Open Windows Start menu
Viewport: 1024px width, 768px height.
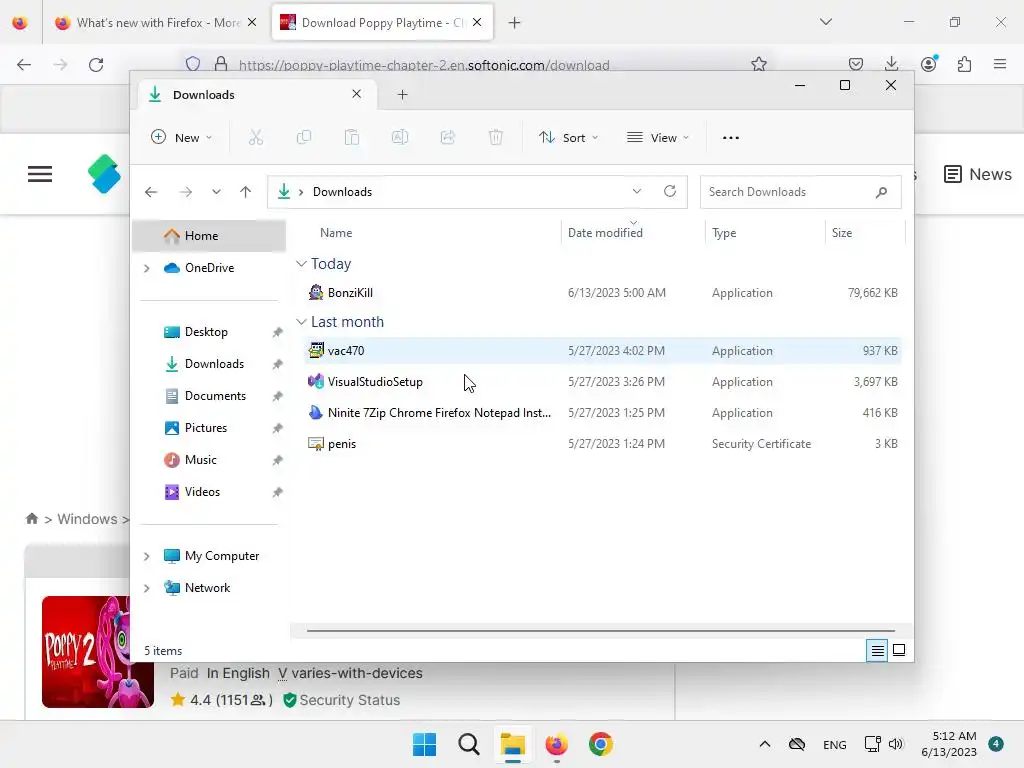[424, 744]
